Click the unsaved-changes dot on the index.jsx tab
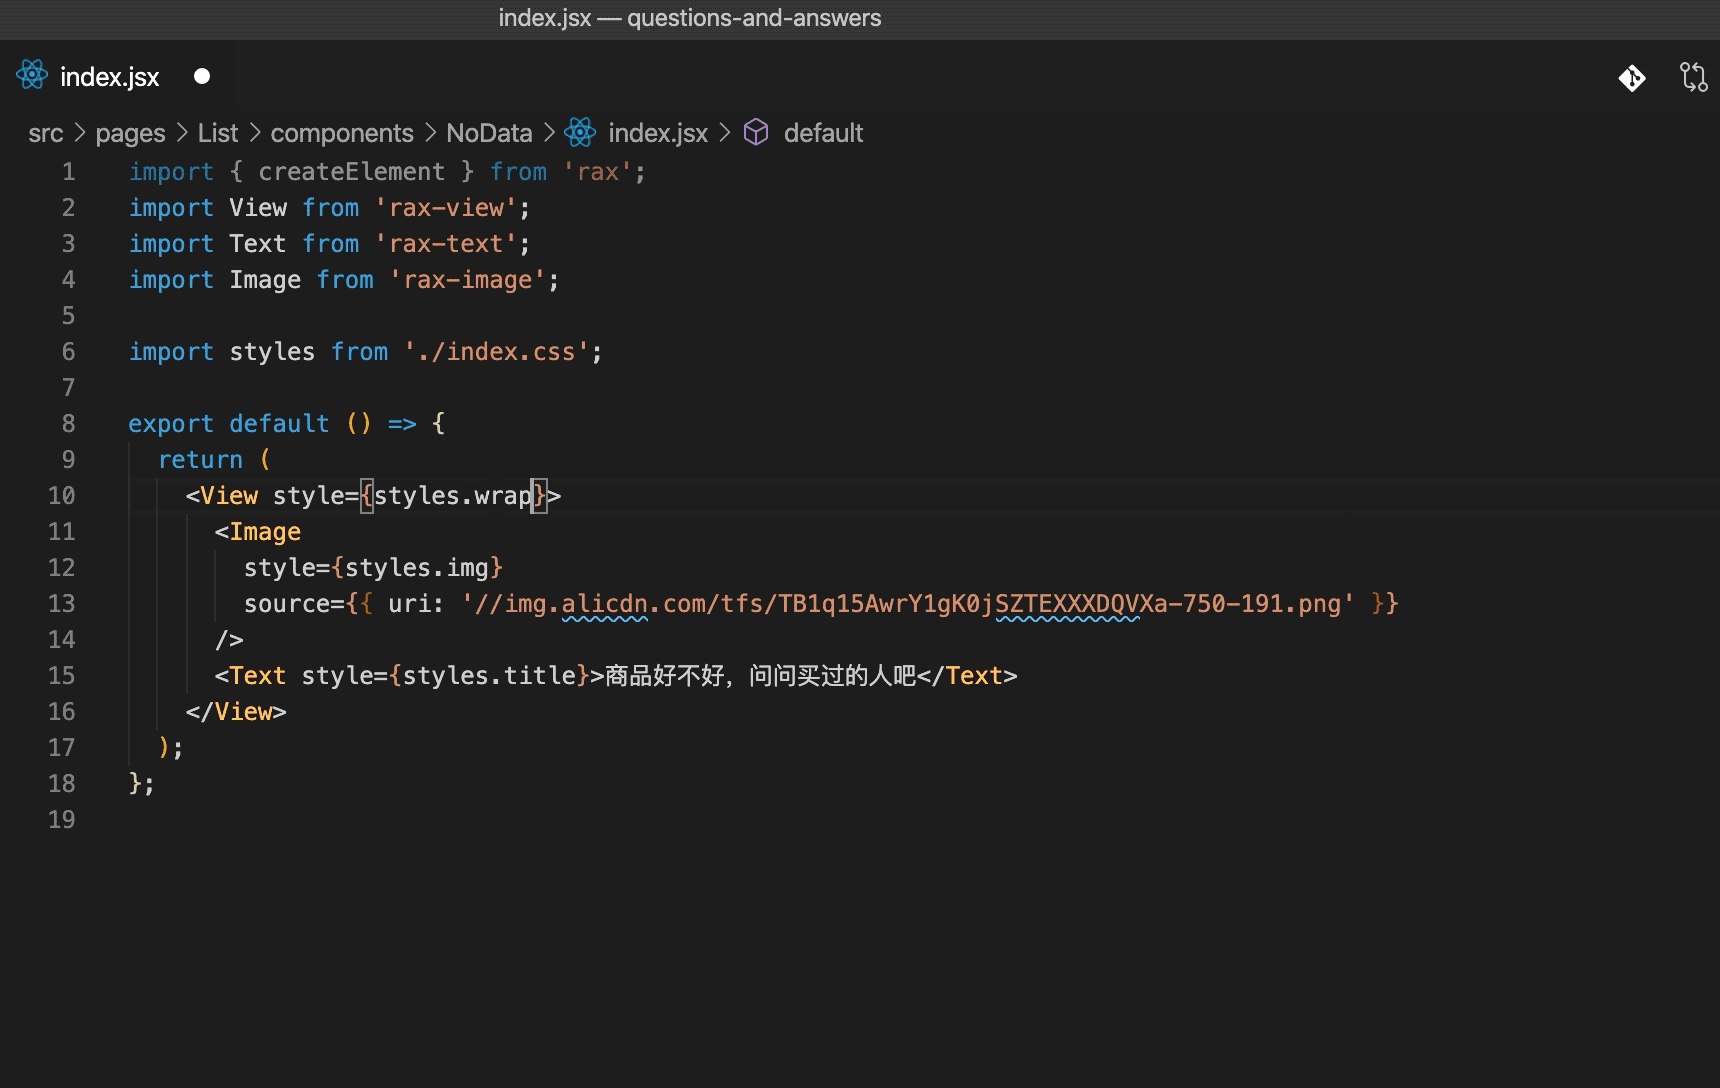The image size is (1720, 1088). (x=202, y=76)
